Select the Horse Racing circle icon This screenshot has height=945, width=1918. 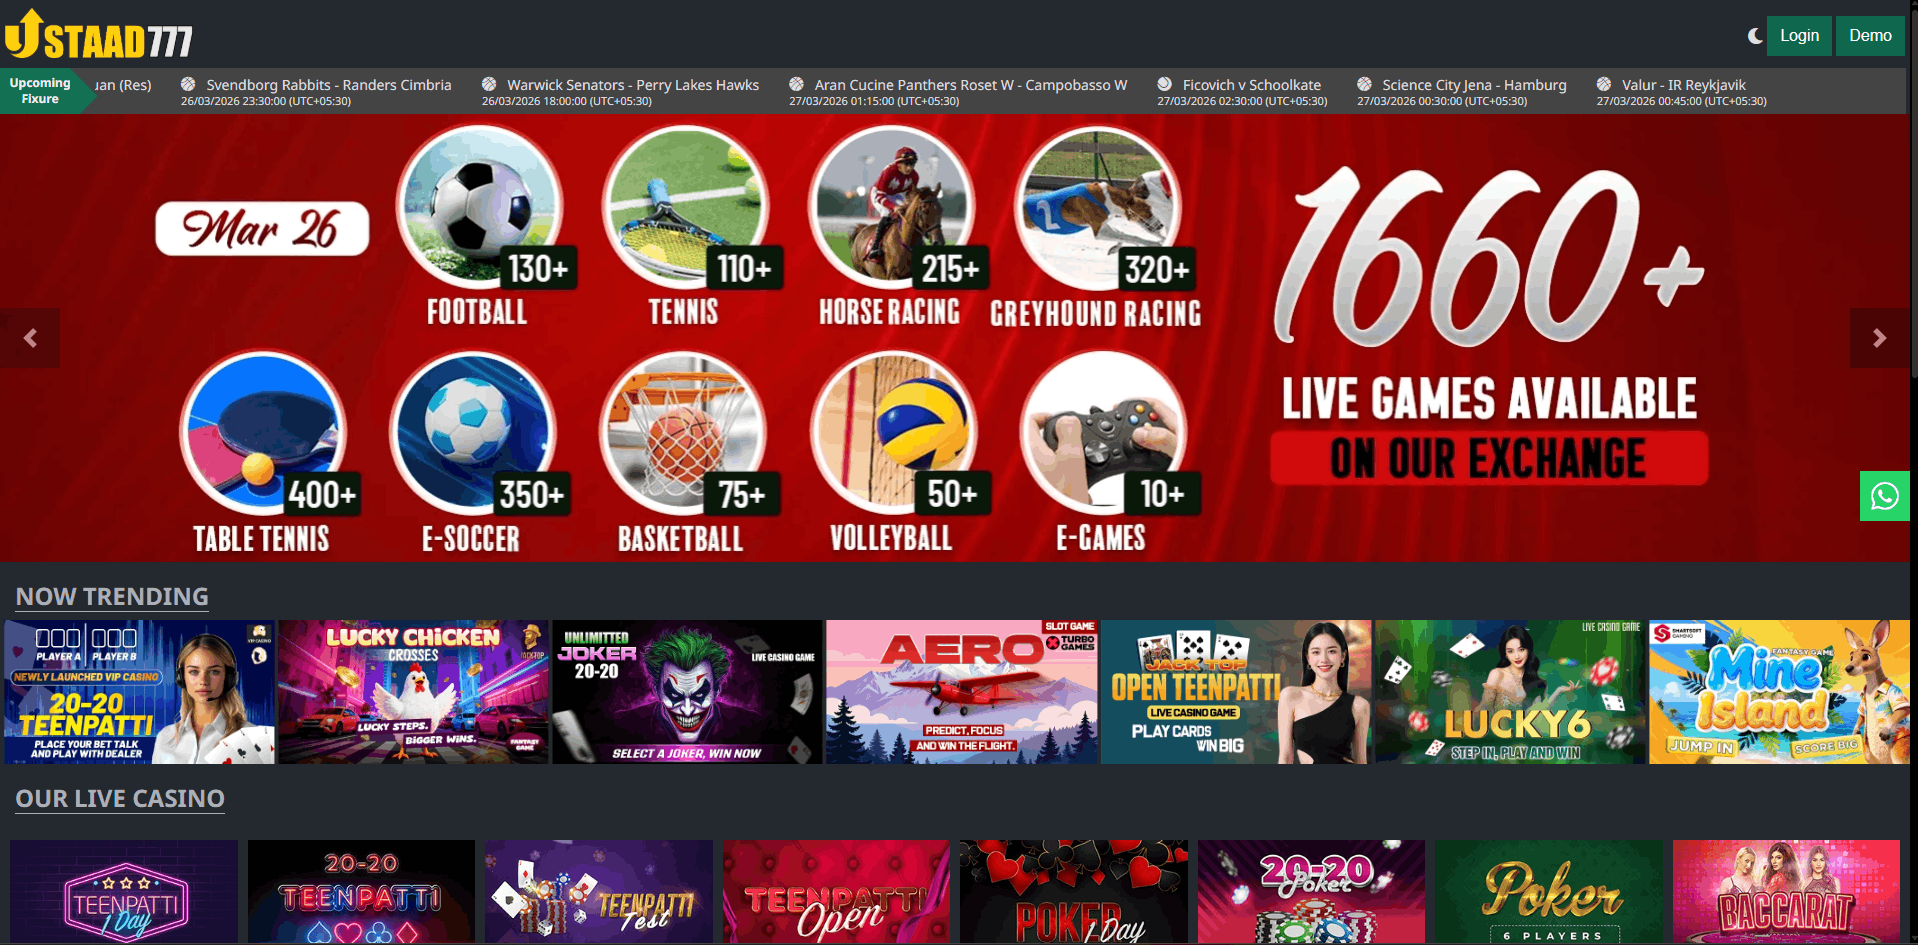pyautogui.click(x=891, y=207)
